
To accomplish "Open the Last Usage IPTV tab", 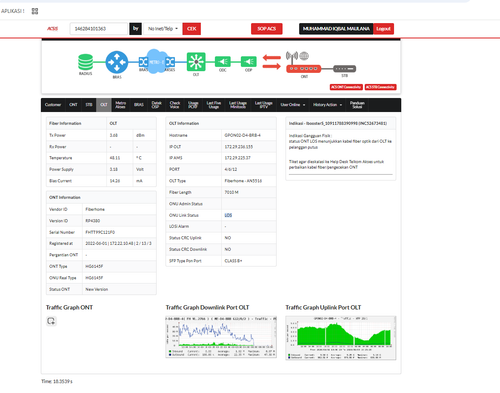I will pos(264,105).
